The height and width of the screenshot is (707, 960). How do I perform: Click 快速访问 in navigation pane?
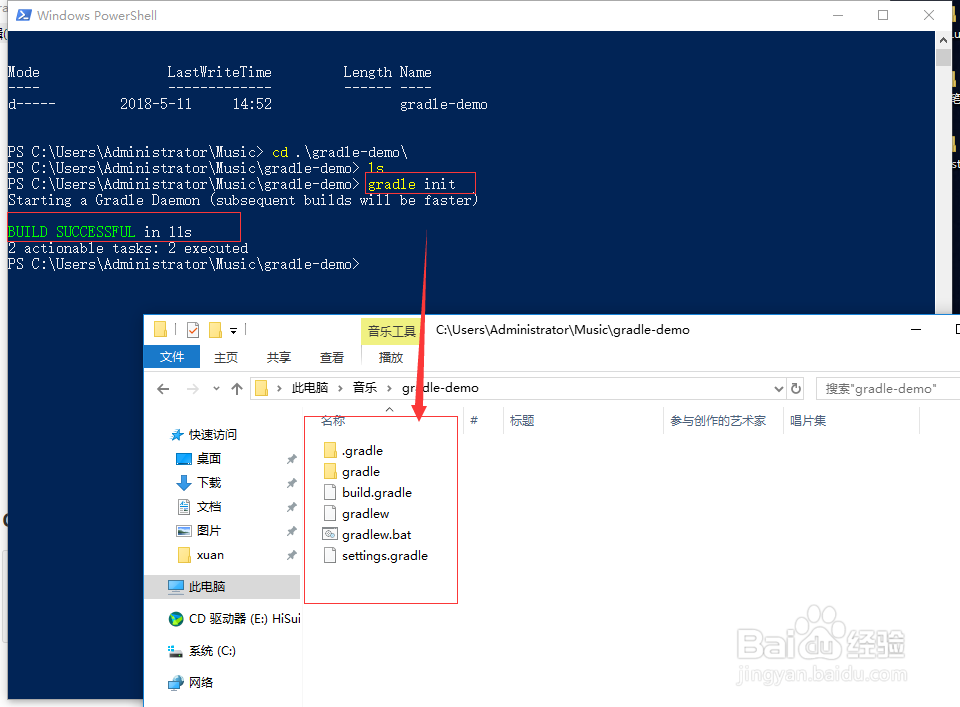[x=203, y=435]
